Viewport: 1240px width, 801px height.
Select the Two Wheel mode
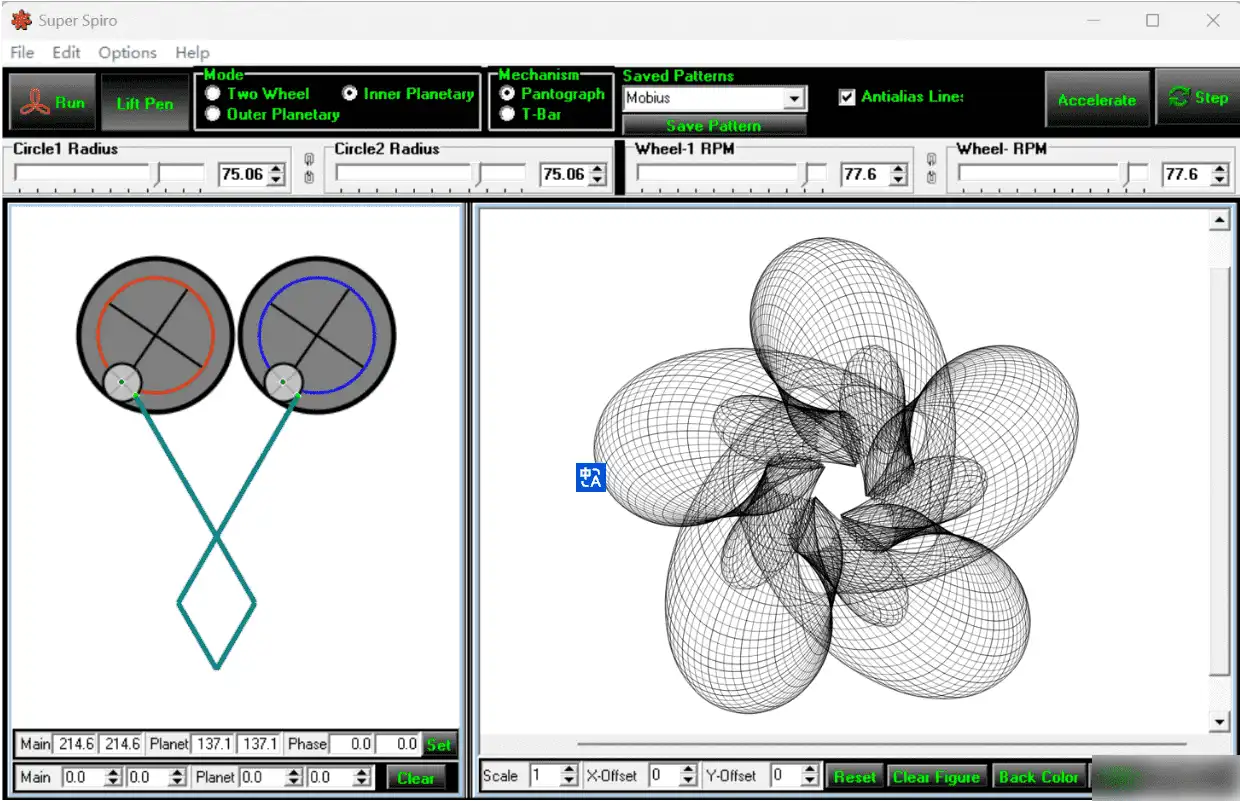click(x=212, y=94)
